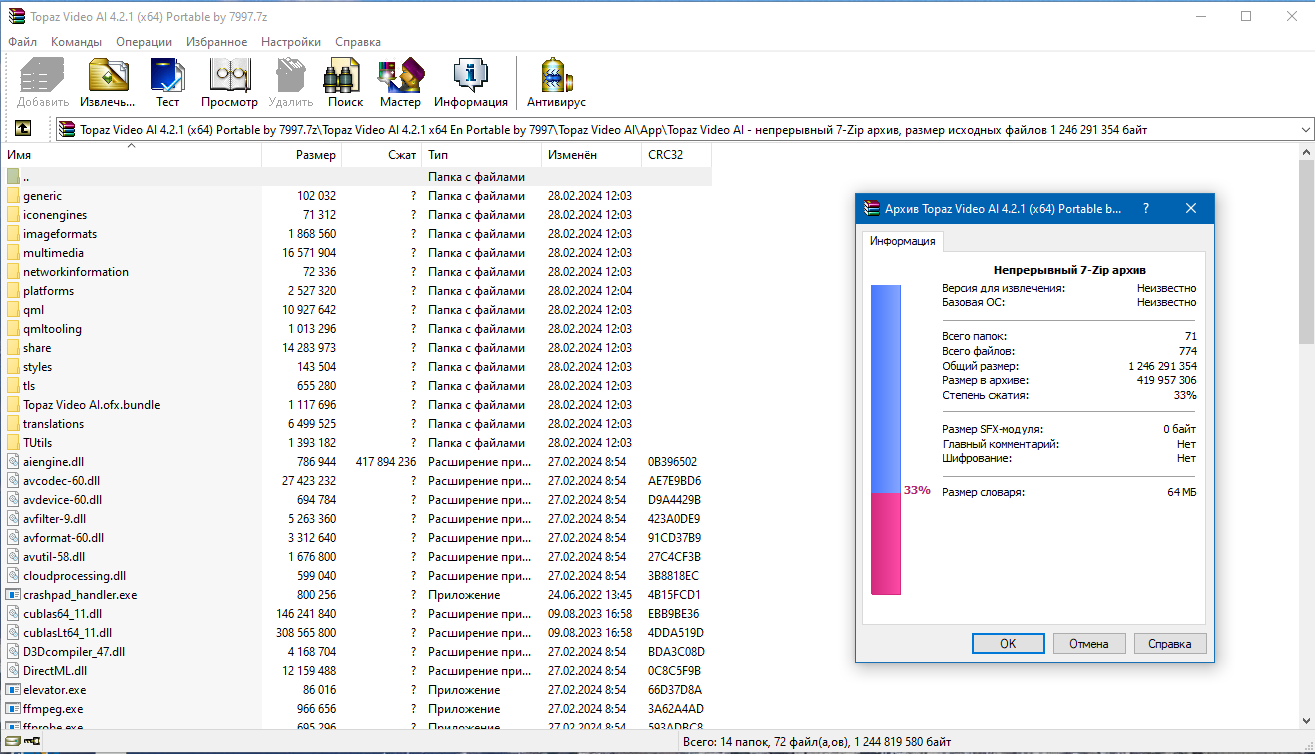The width and height of the screenshot is (1315, 754).
Task: Click the application icon of crashpad_handler.exe
Action: click(13, 595)
